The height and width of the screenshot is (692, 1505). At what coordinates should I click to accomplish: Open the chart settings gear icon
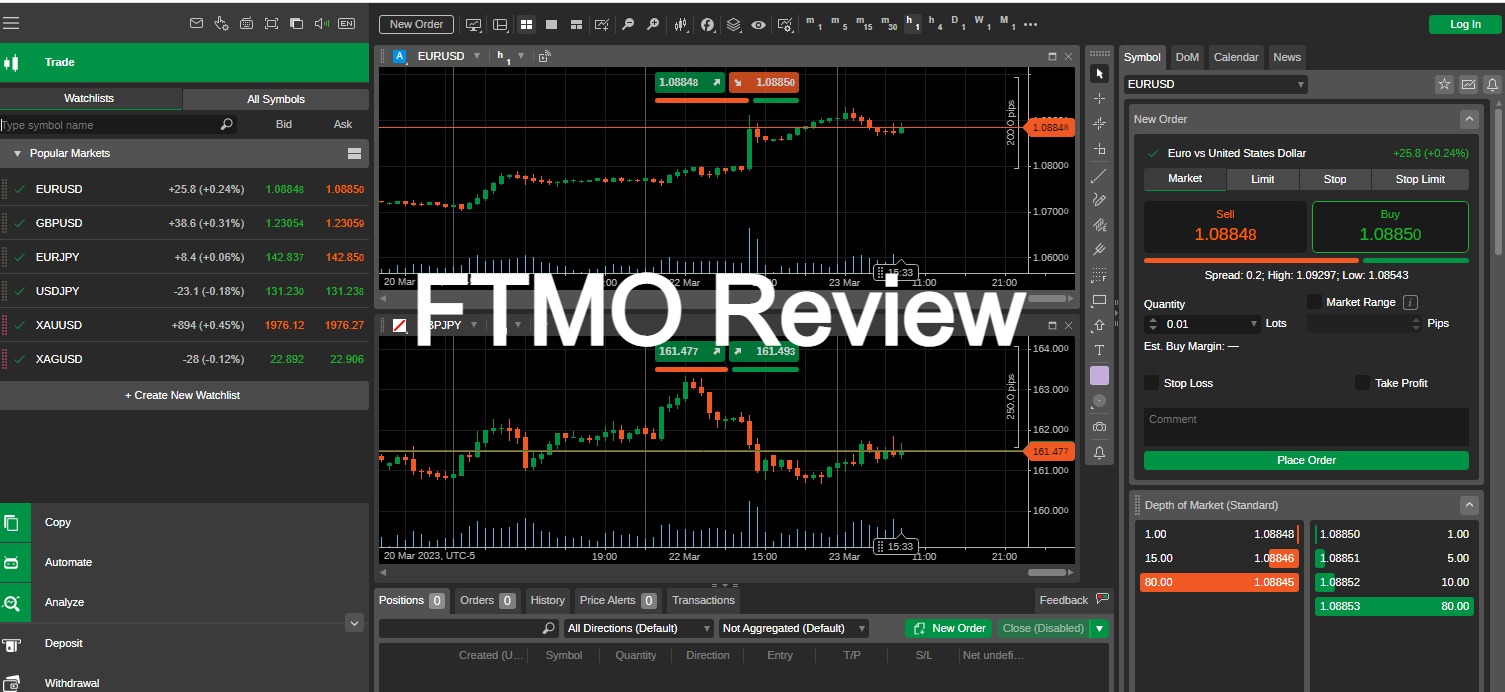786,24
